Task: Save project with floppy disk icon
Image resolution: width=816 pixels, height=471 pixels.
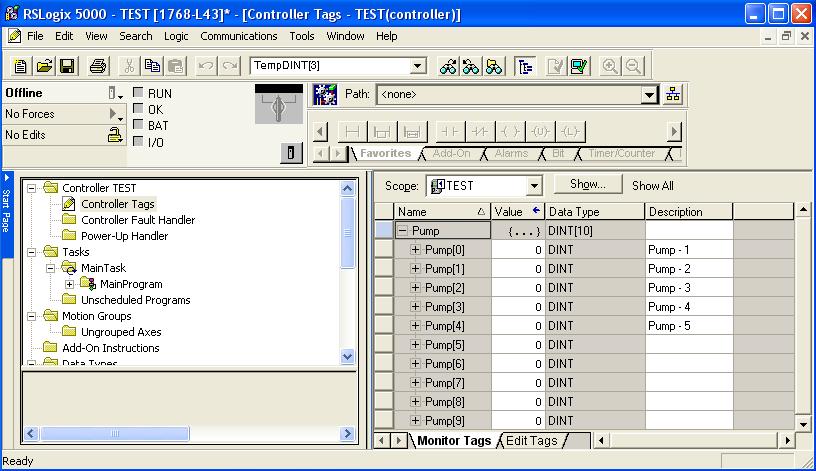Action: click(67, 66)
